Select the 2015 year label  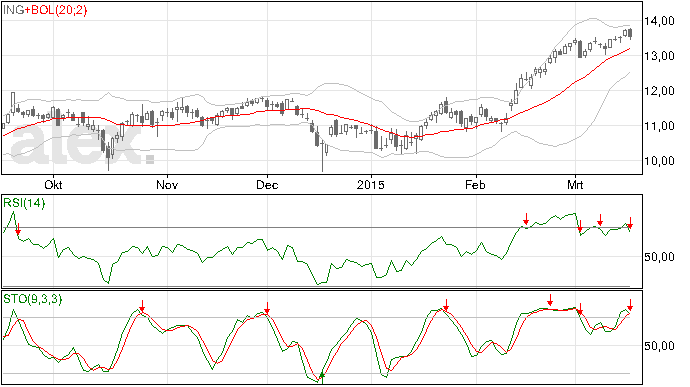[x=371, y=184]
